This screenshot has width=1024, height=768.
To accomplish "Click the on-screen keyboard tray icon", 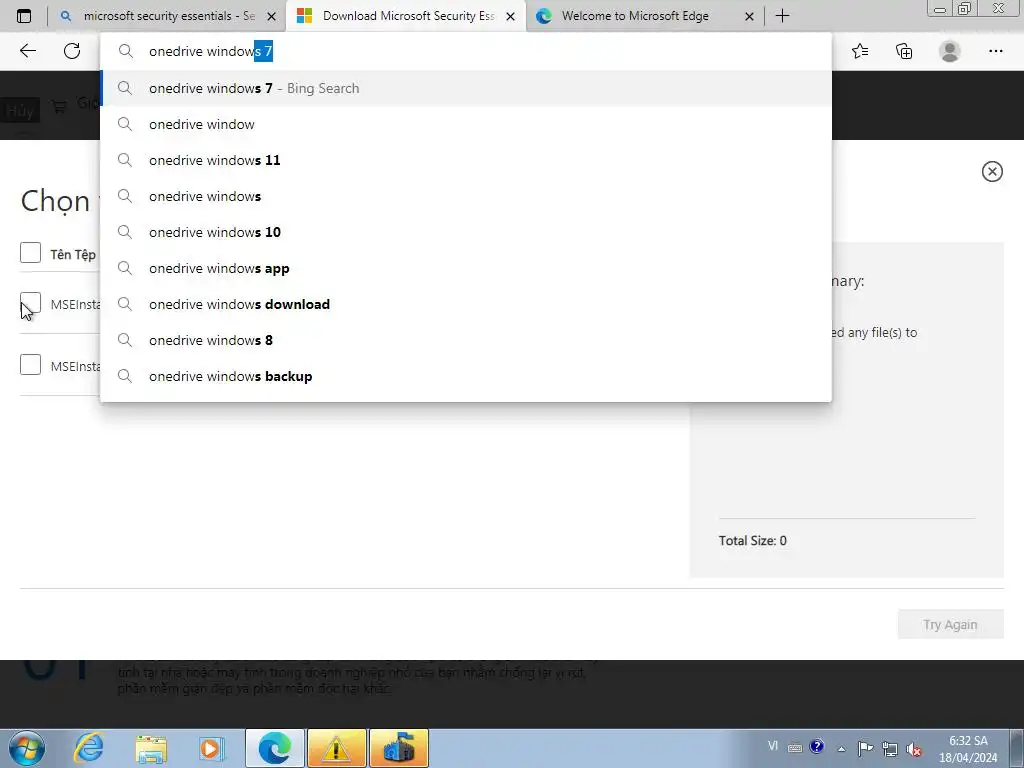I will coord(795,748).
